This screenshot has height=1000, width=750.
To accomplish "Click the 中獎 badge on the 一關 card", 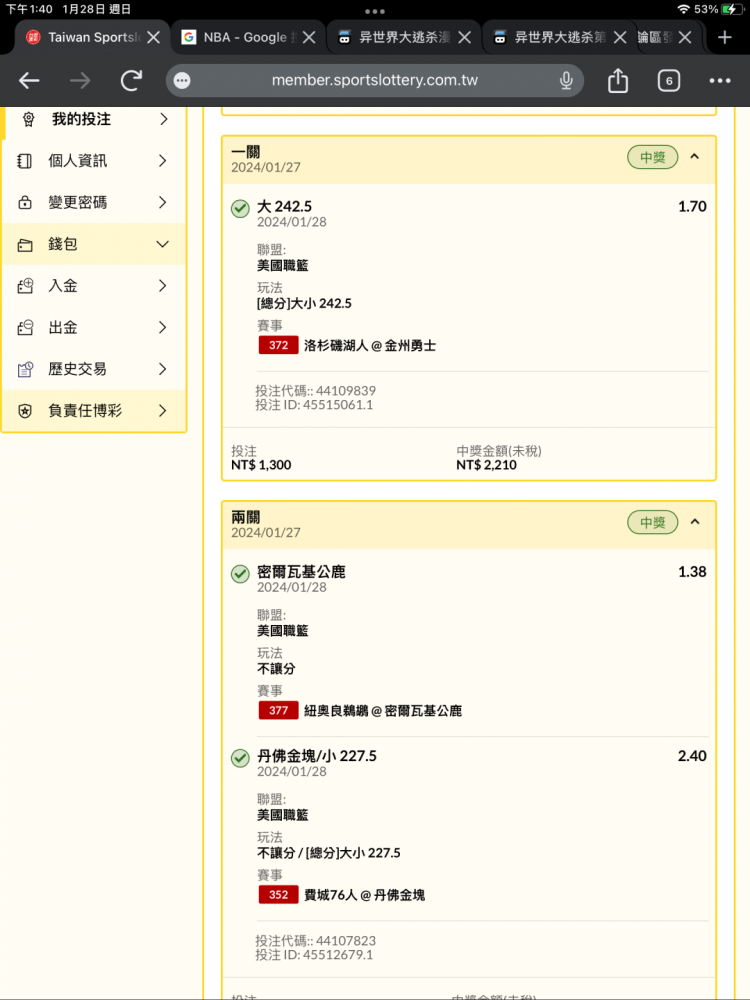I will pos(652,157).
